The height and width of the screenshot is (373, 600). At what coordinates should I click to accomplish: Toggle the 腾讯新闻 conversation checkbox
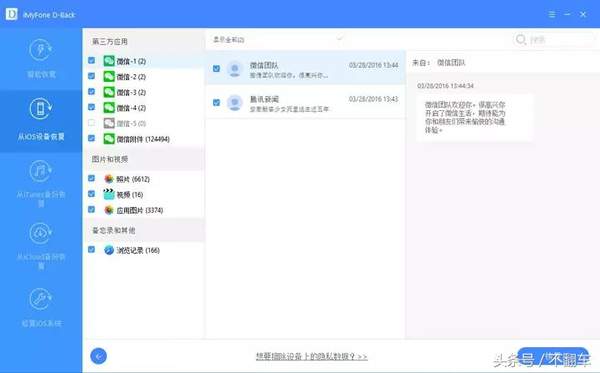(x=216, y=103)
